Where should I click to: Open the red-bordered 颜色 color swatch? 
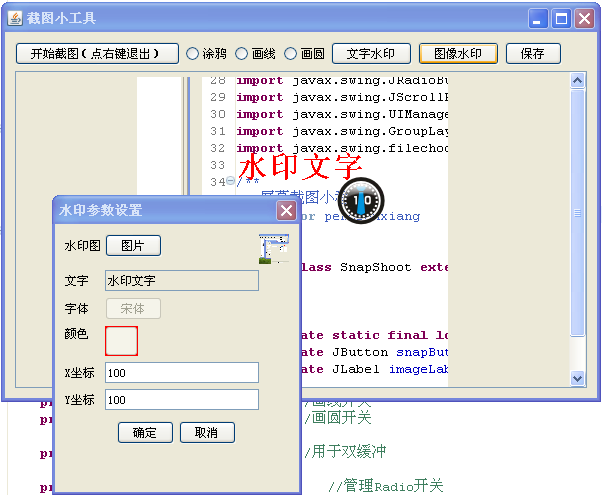click(121, 341)
